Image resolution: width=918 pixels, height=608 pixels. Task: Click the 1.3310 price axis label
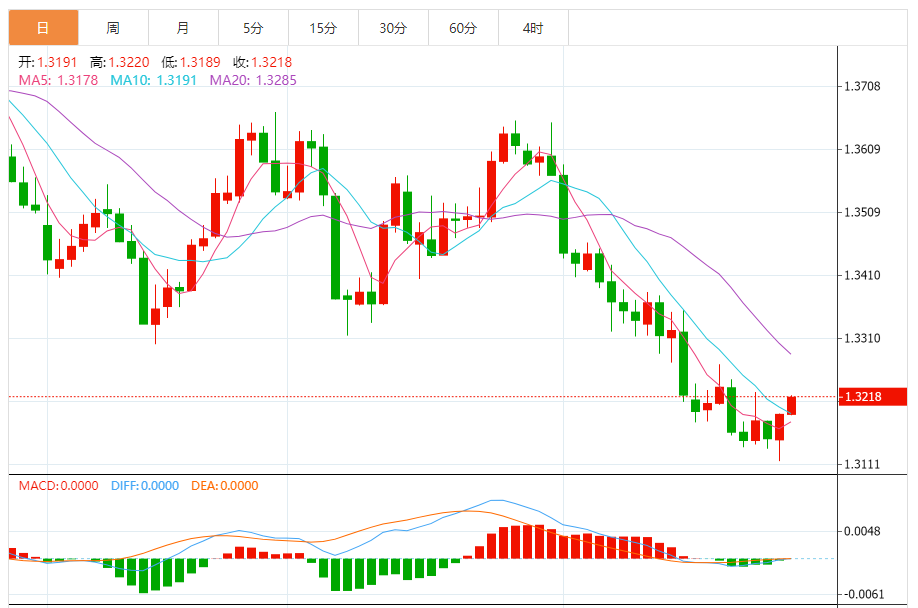(862, 338)
